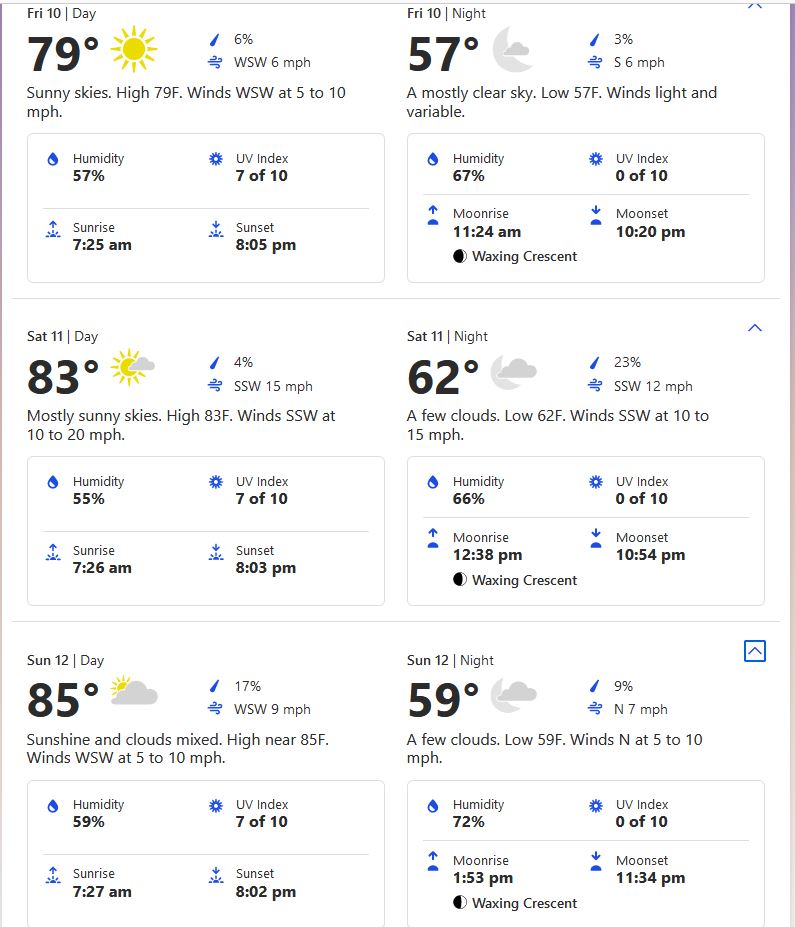This screenshot has width=795, height=927.
Task: Click Saturday night precipitation chance raindrop icon
Action: point(596,363)
